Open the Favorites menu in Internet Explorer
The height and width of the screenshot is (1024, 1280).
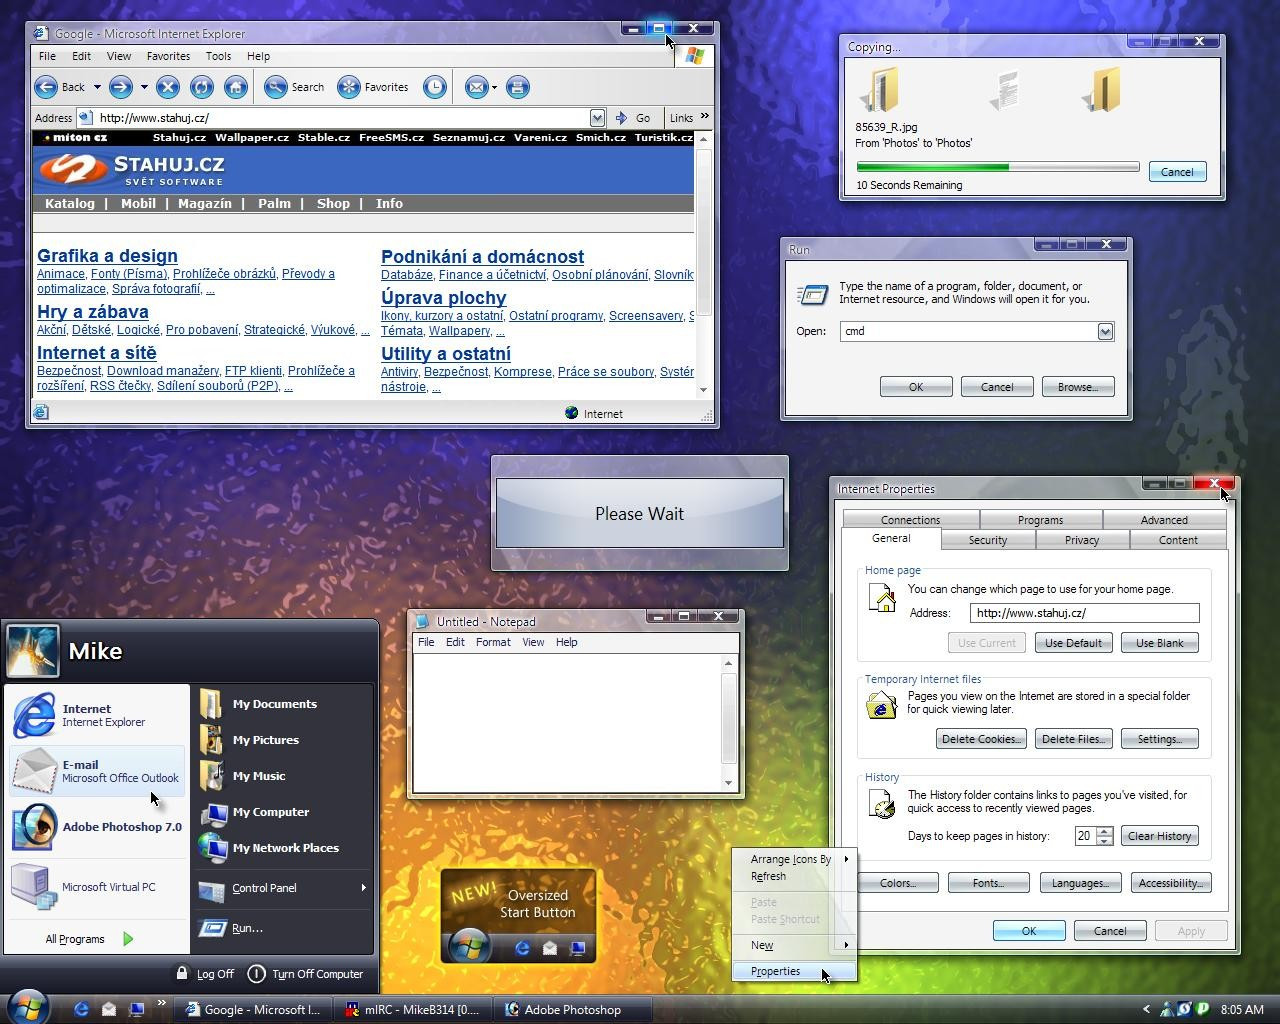pyautogui.click(x=168, y=56)
